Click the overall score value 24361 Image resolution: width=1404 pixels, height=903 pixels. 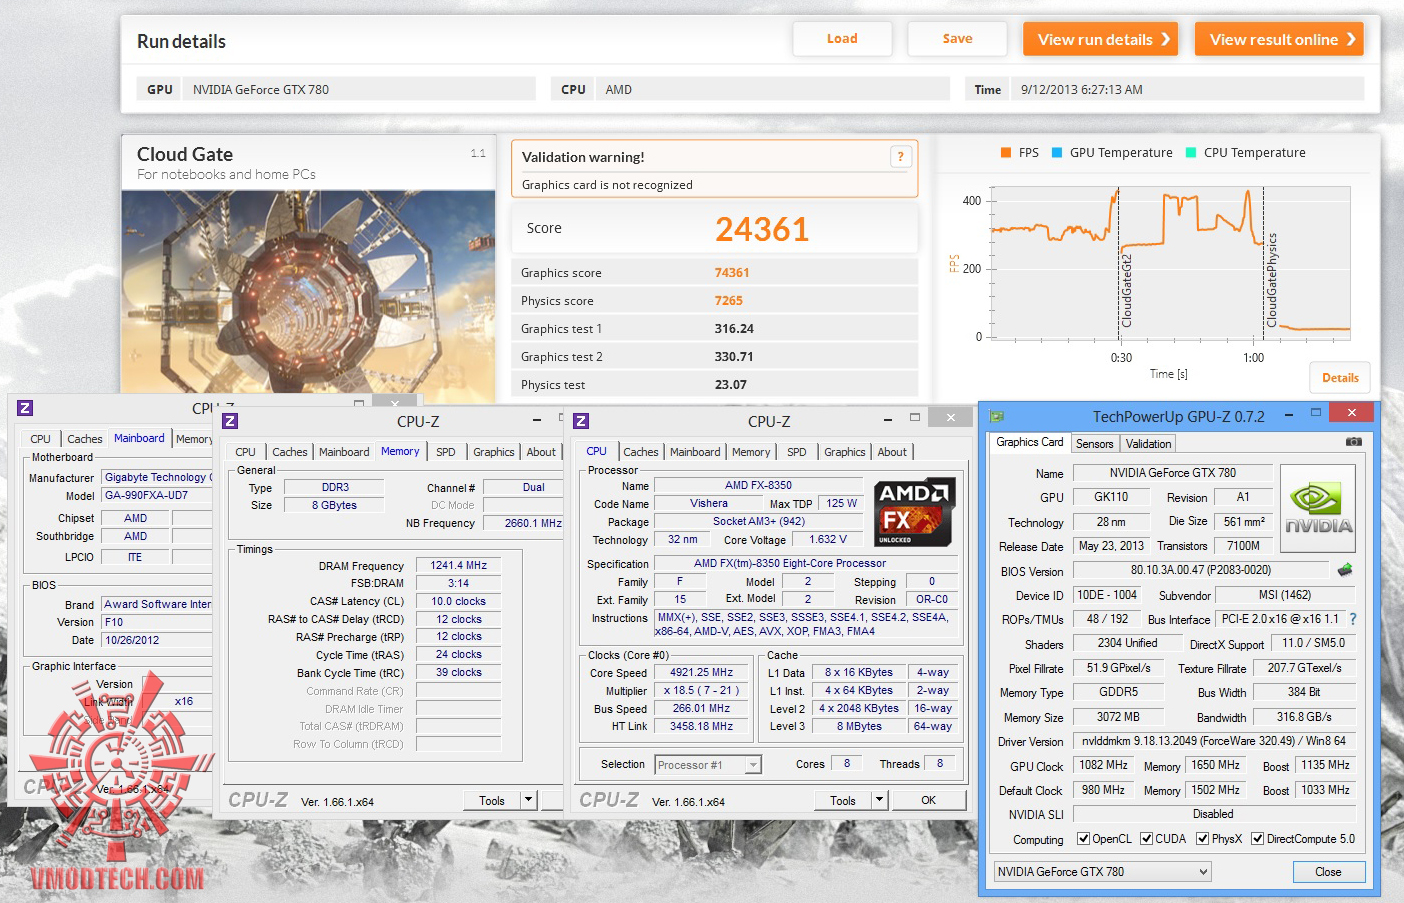point(762,230)
